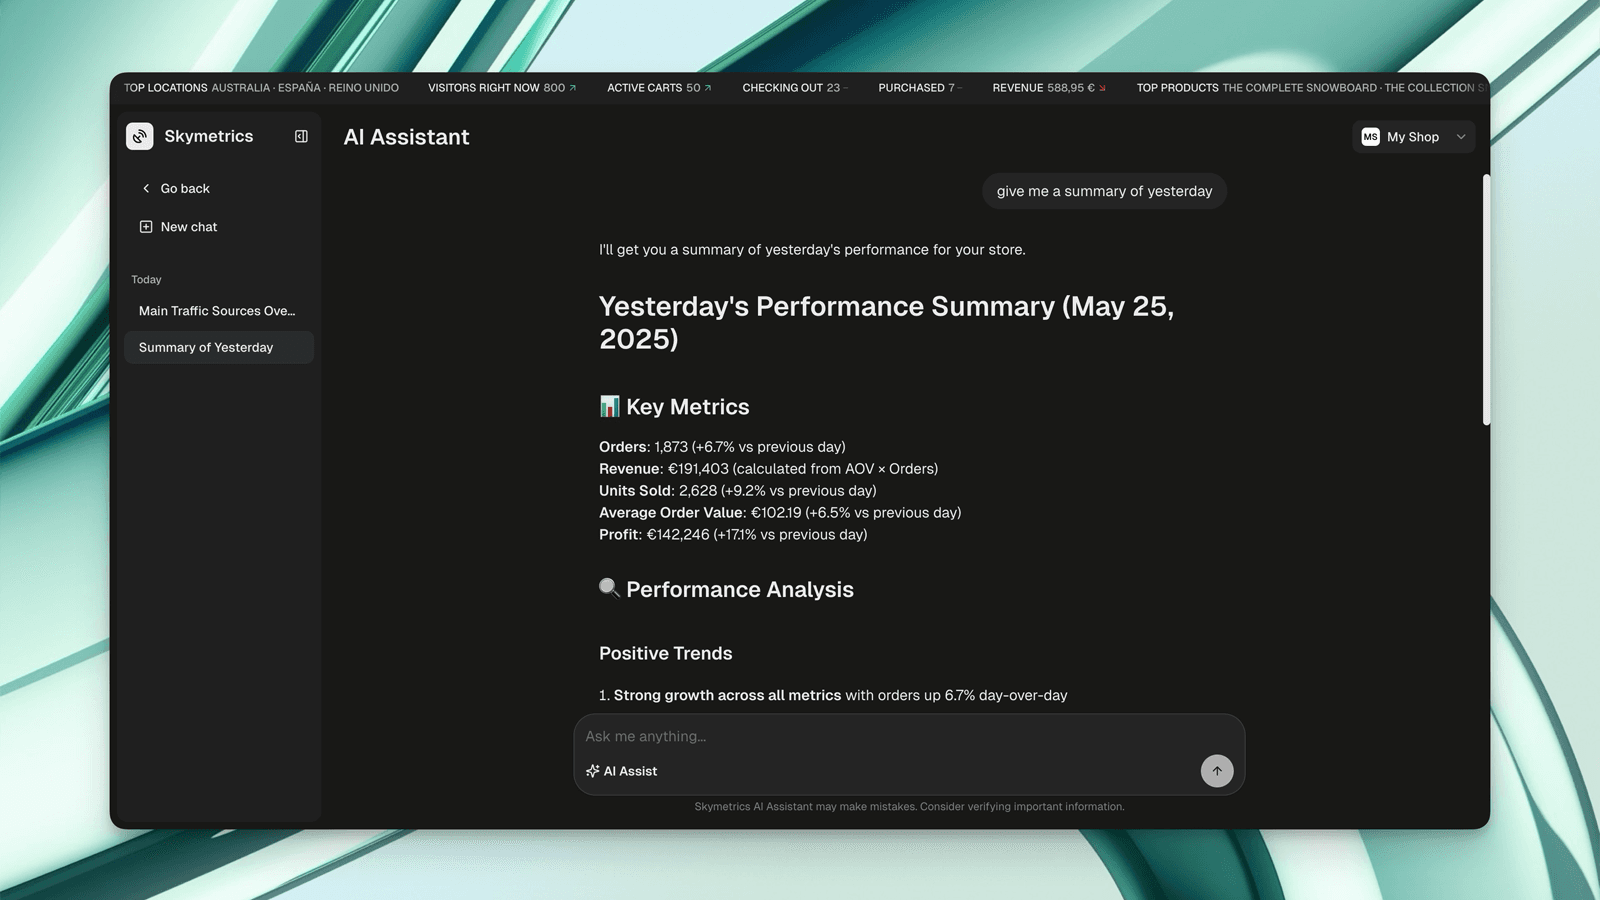The height and width of the screenshot is (900, 1600).
Task: Click the back chevron icon beside Go back
Action: pyautogui.click(x=145, y=188)
